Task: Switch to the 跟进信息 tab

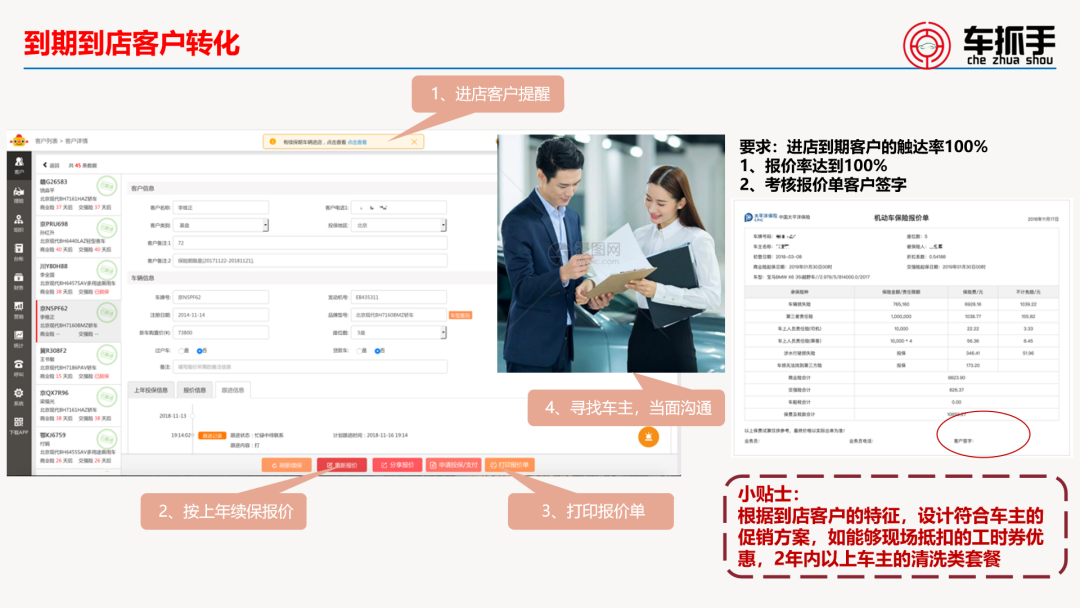Action: point(233,390)
